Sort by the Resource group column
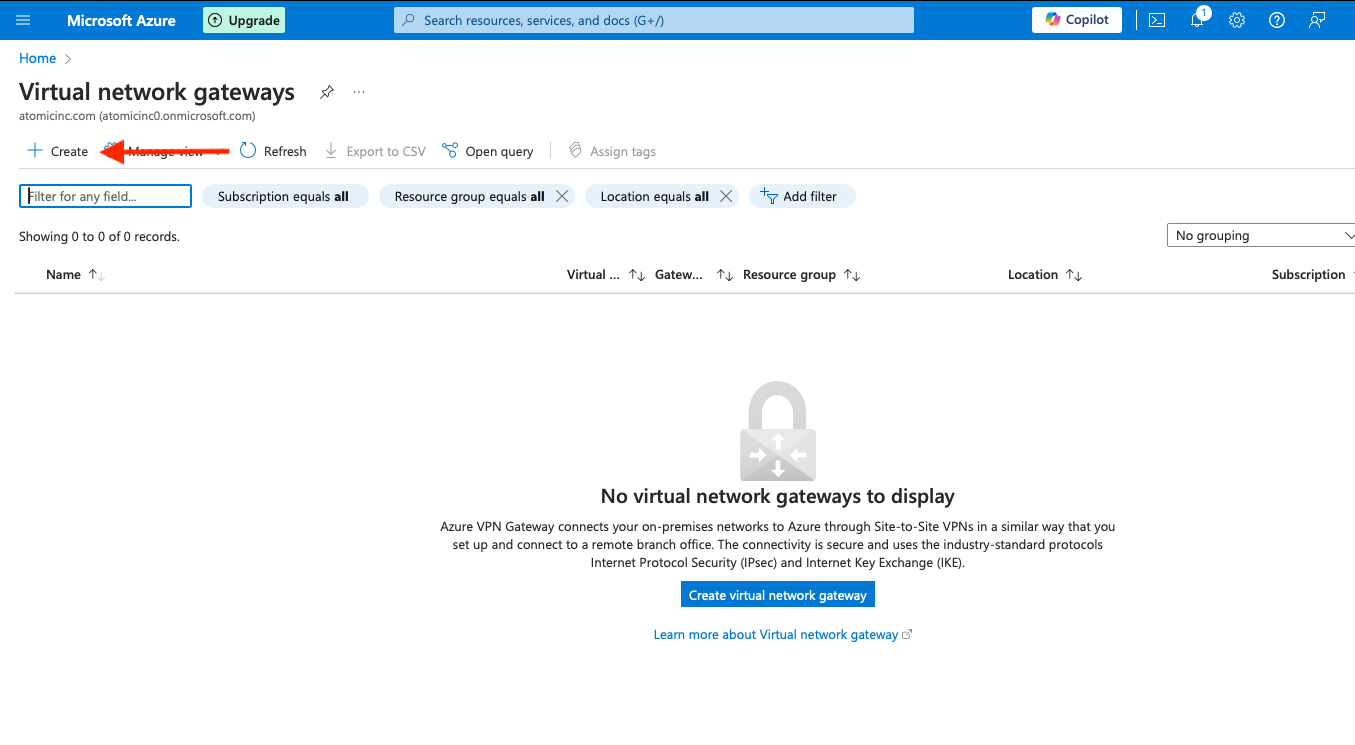Image resolution: width=1355 pixels, height=745 pixels. [x=801, y=275]
